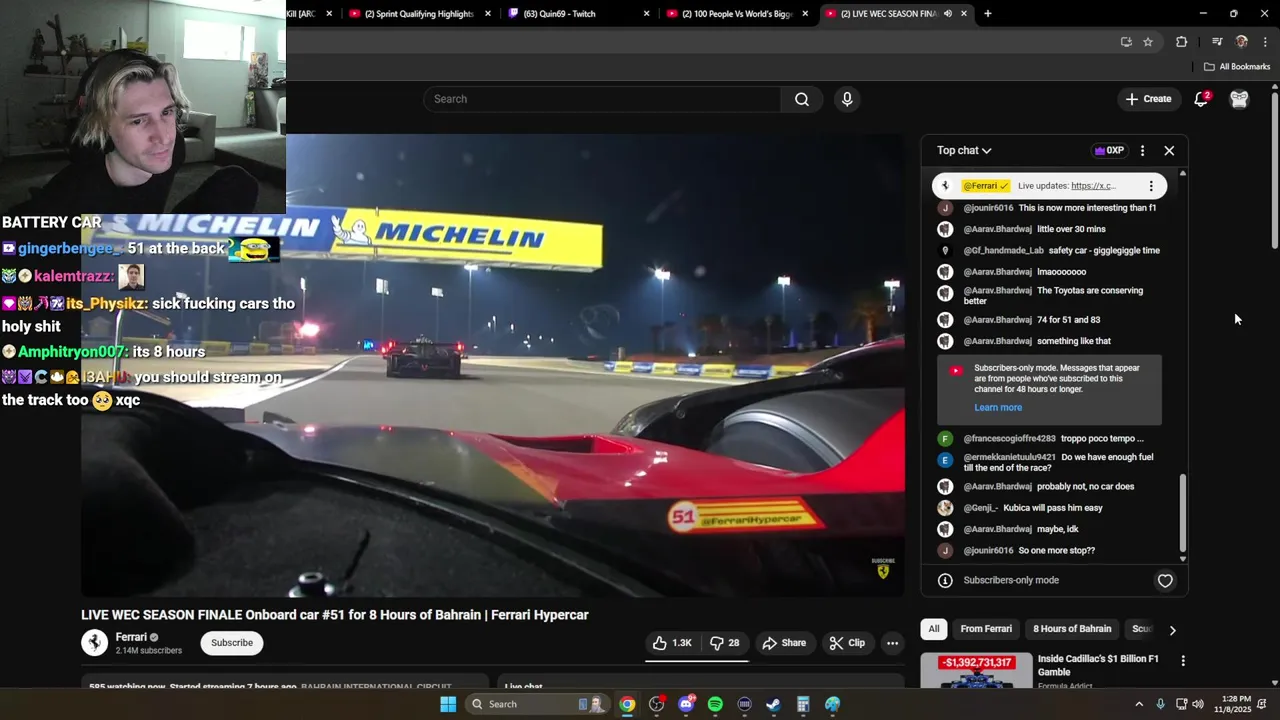Image resolution: width=1280 pixels, height=720 pixels.
Task: Switch to the Quin69 Twitch tab
Action: click(560, 14)
